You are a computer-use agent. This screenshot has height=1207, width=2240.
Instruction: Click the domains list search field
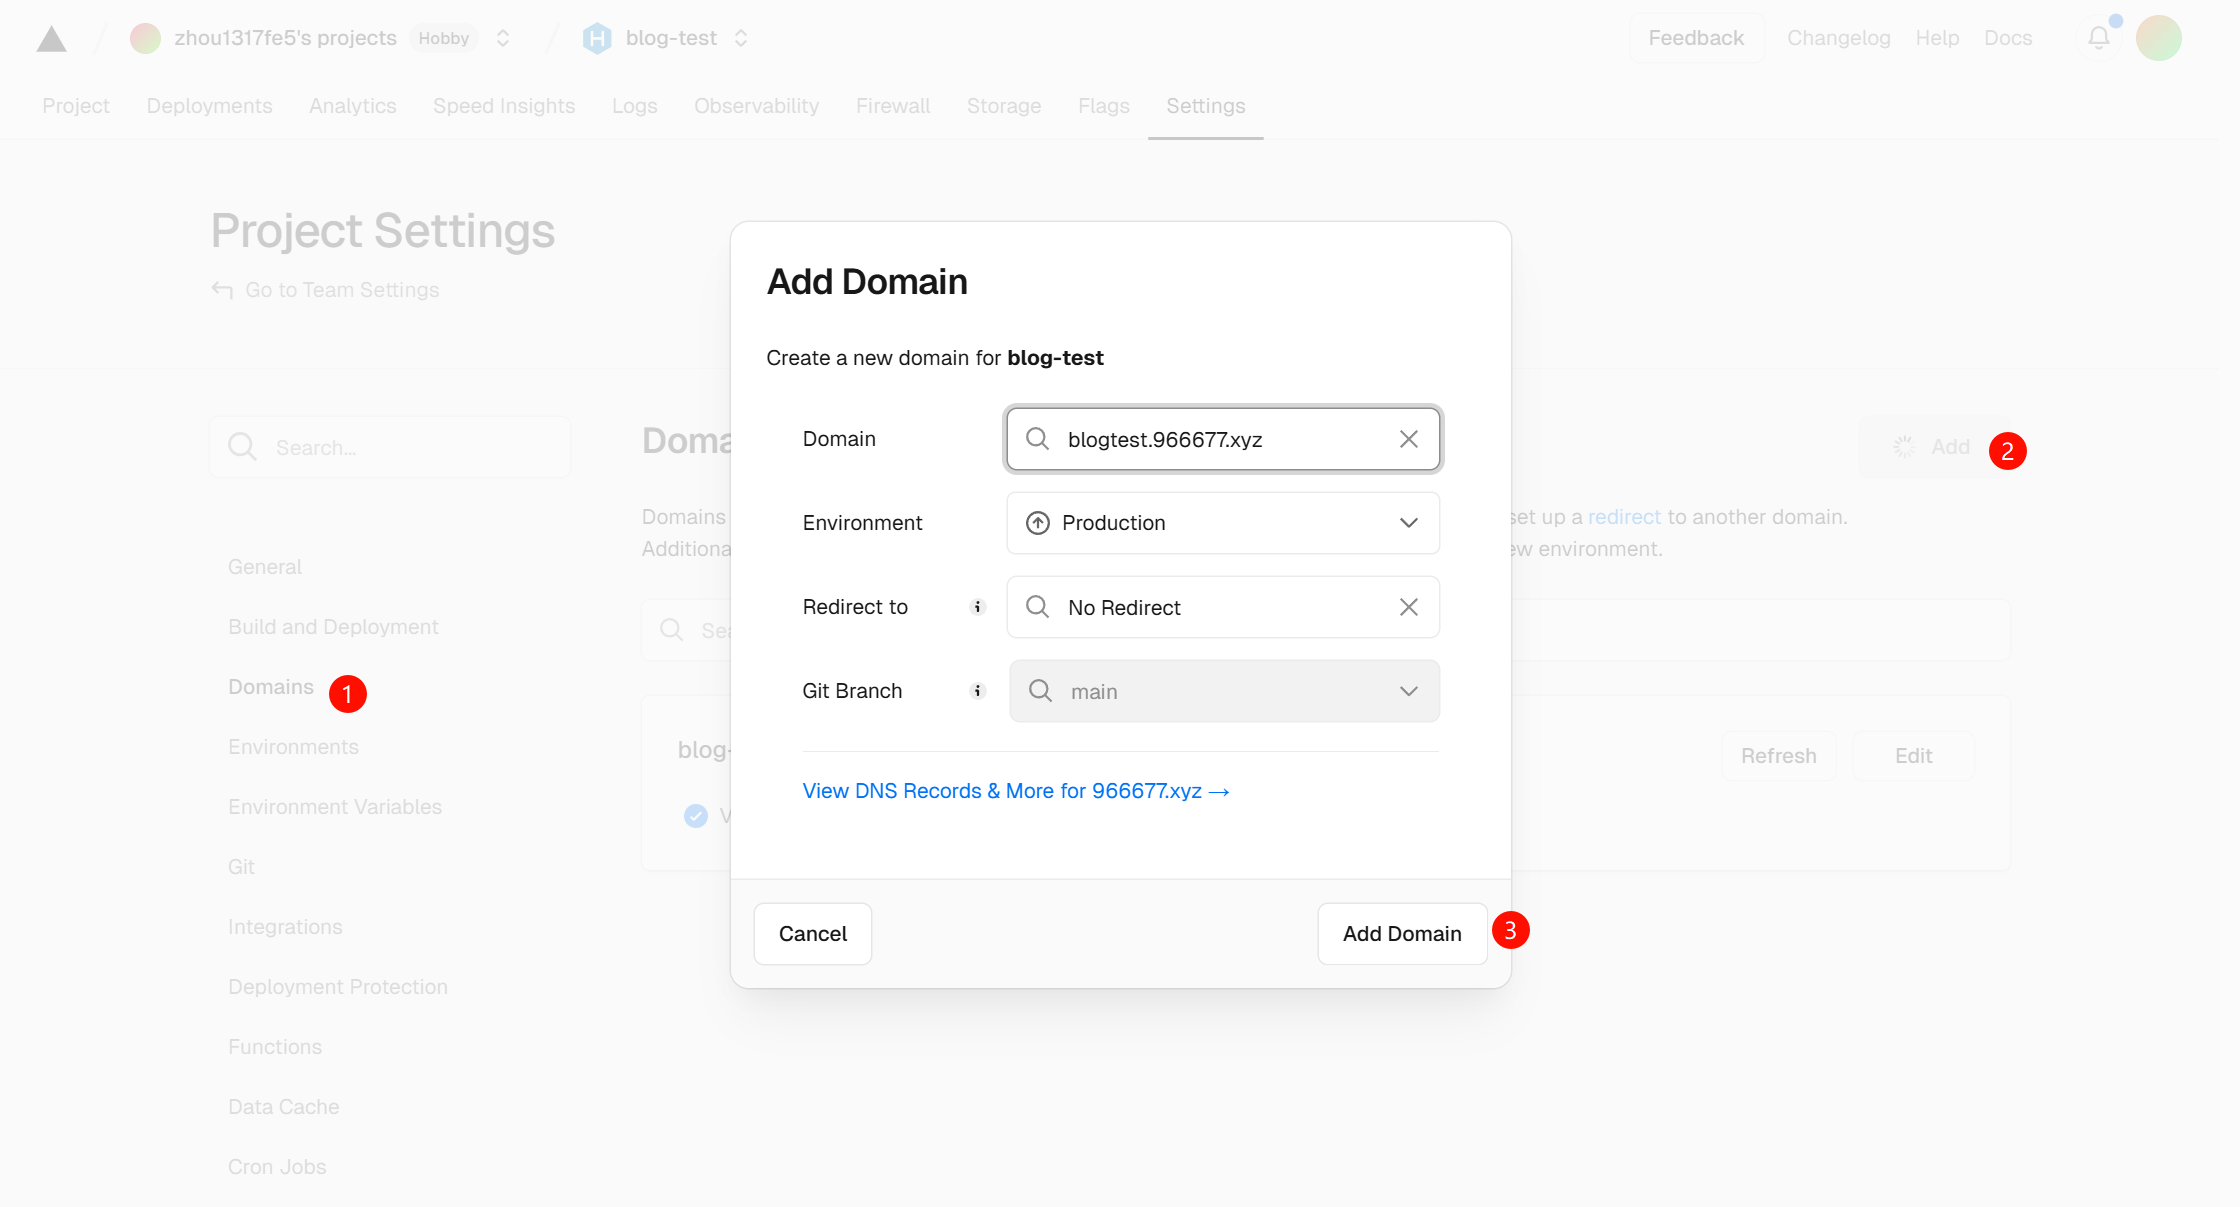1326,630
